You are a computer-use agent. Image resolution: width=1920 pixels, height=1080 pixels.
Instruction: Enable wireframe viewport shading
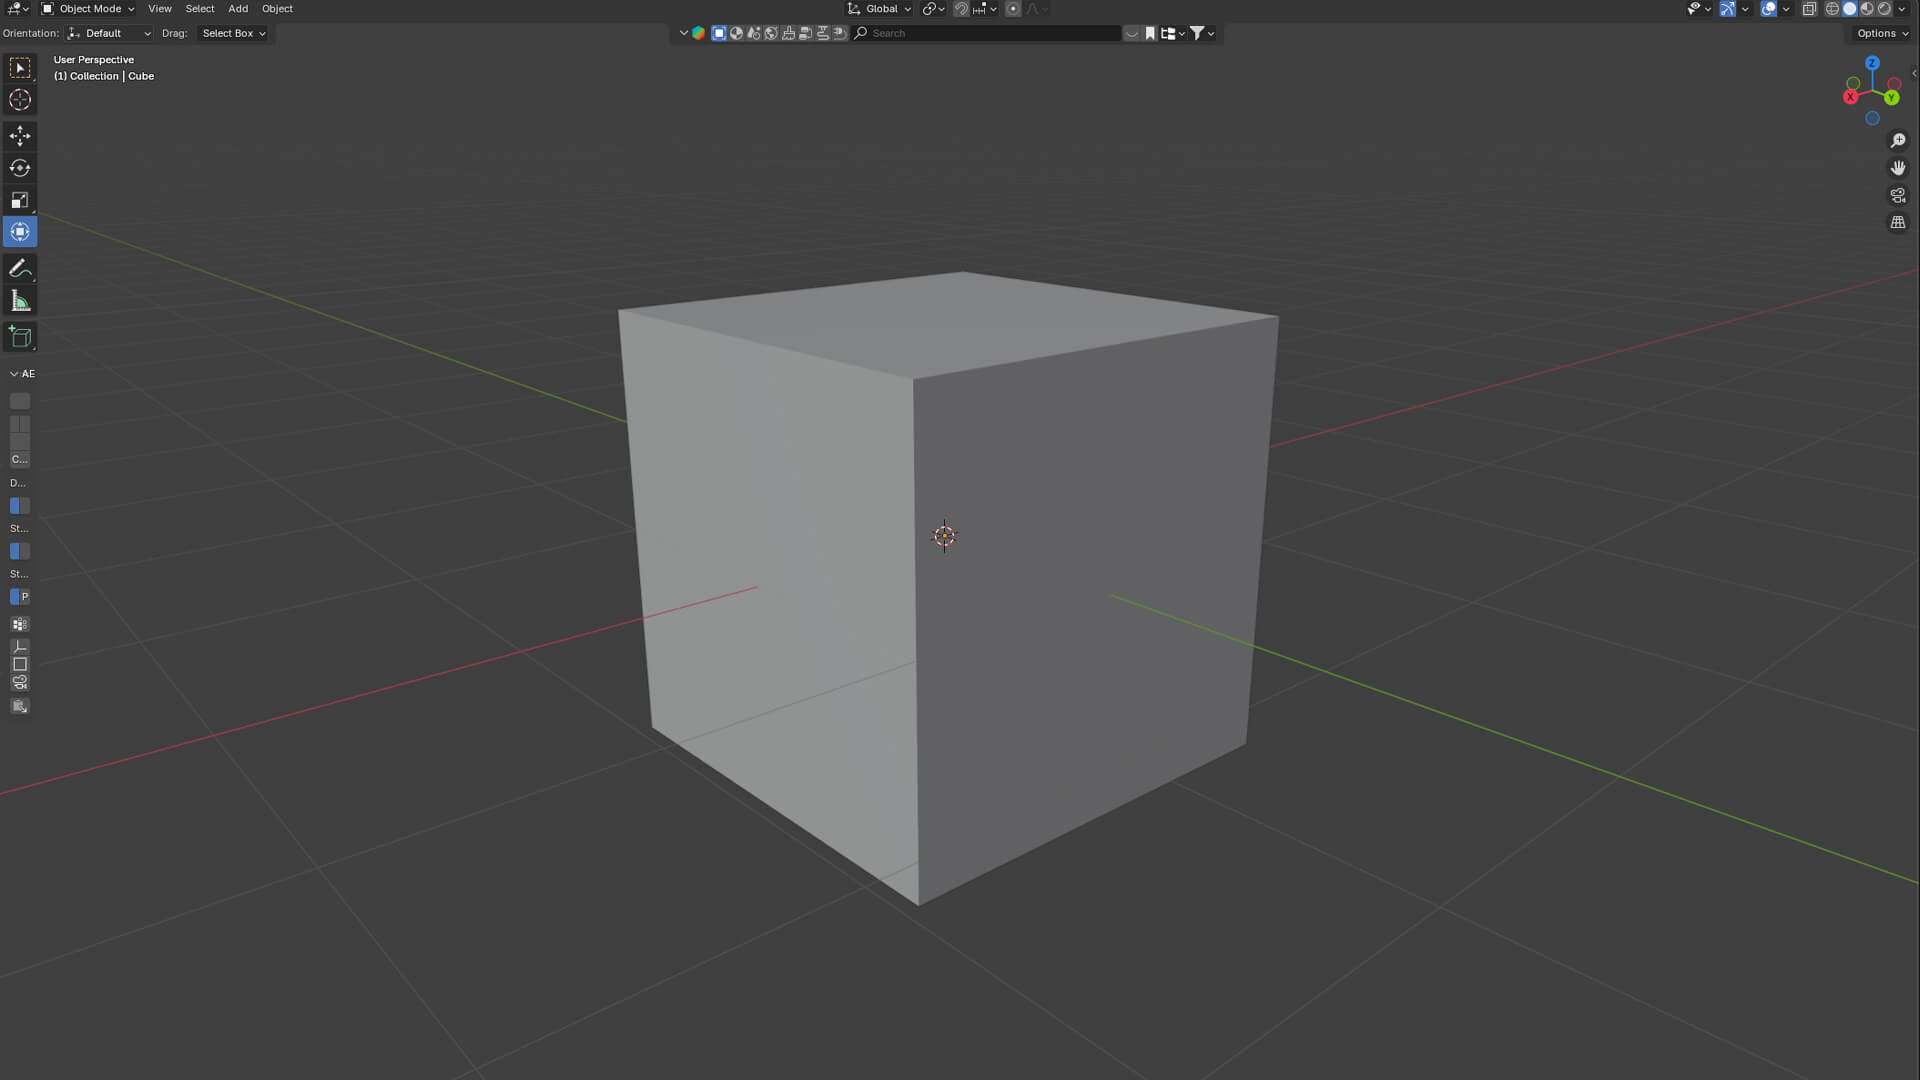1832,9
